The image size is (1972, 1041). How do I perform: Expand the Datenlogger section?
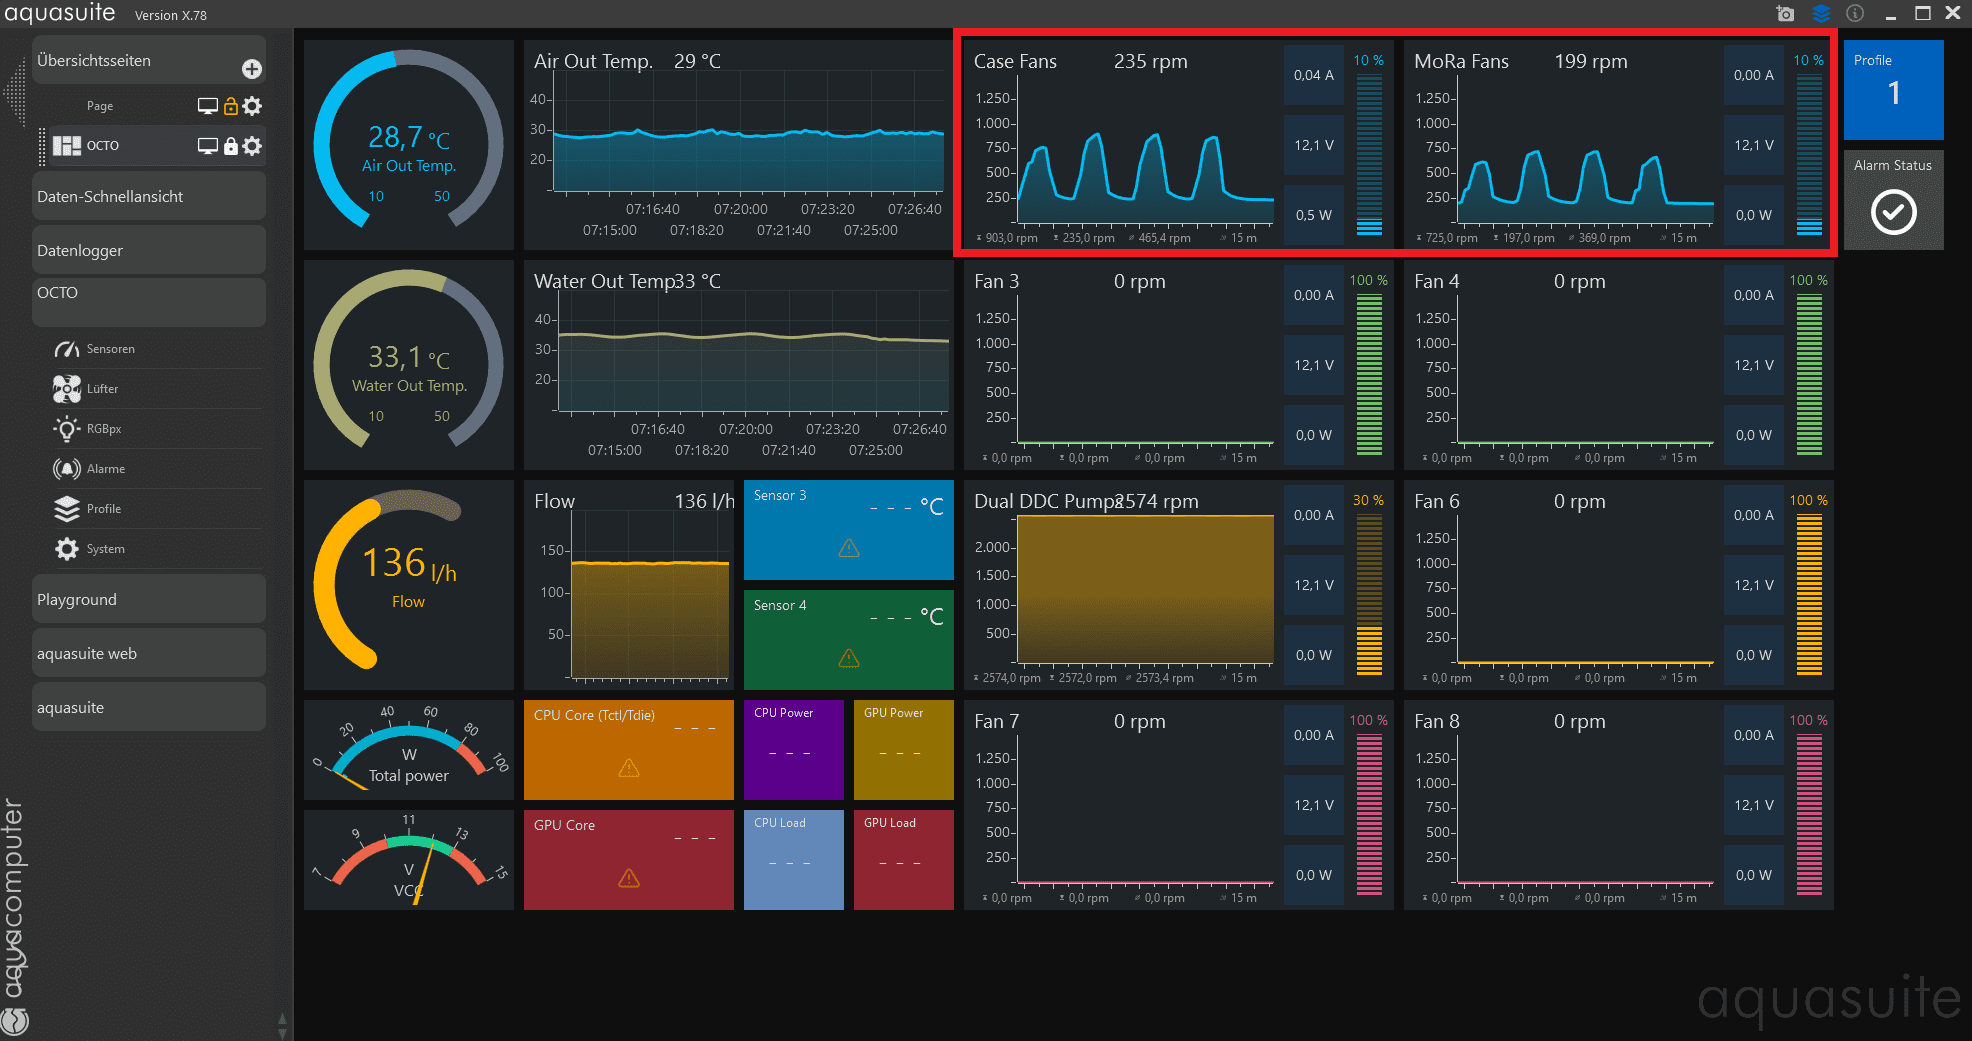click(x=149, y=250)
